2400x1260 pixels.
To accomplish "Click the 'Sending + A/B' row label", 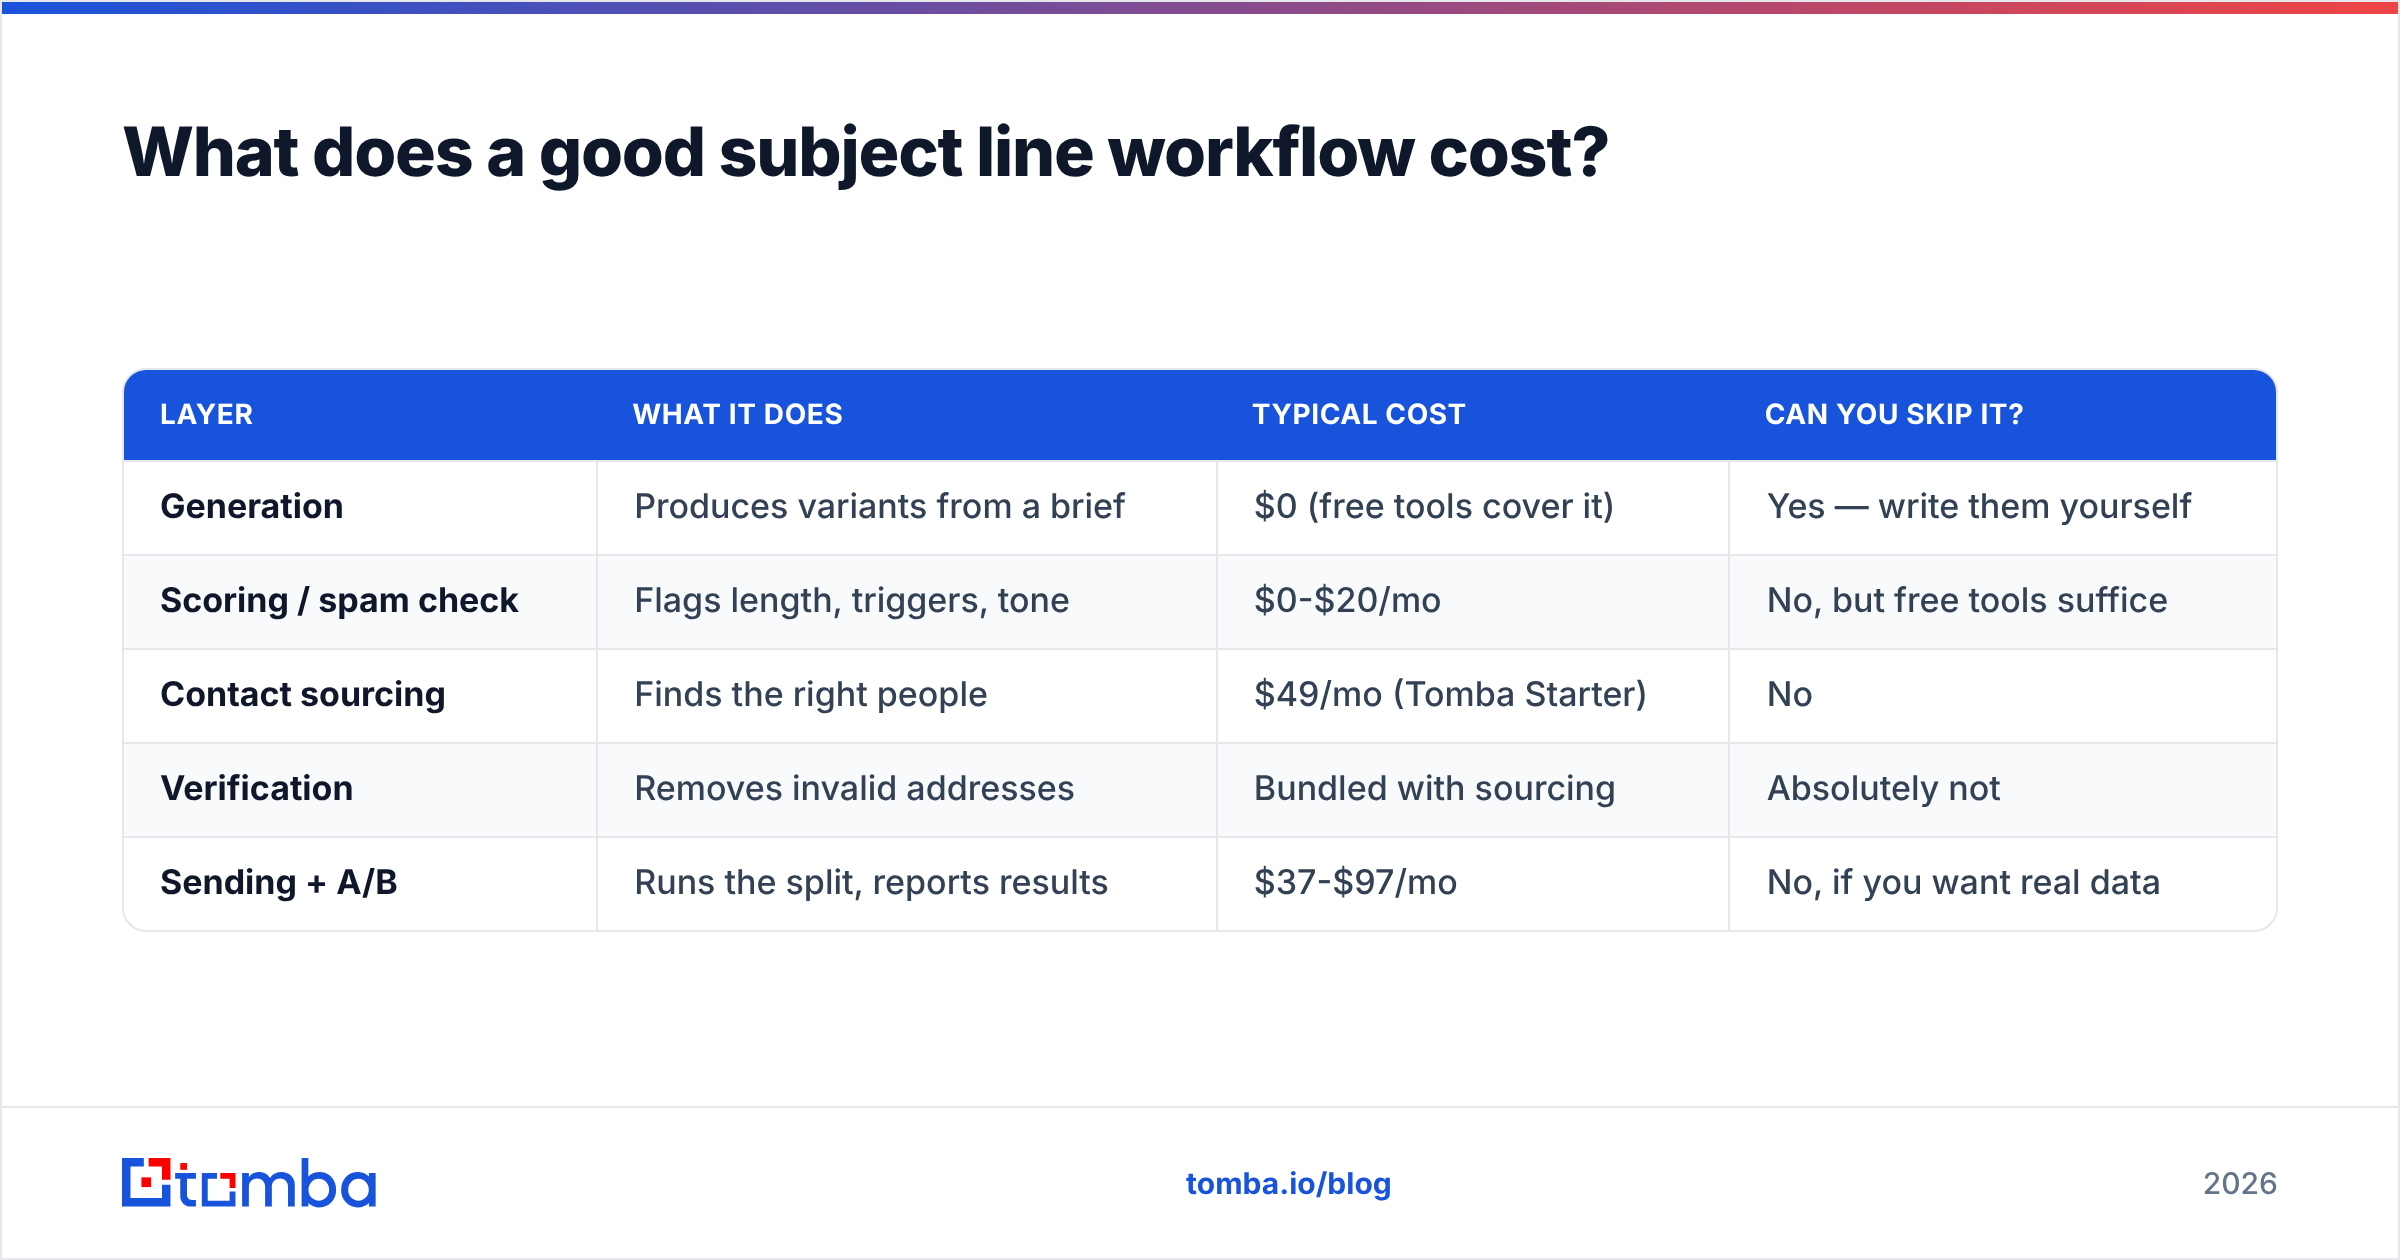I will tap(279, 882).
